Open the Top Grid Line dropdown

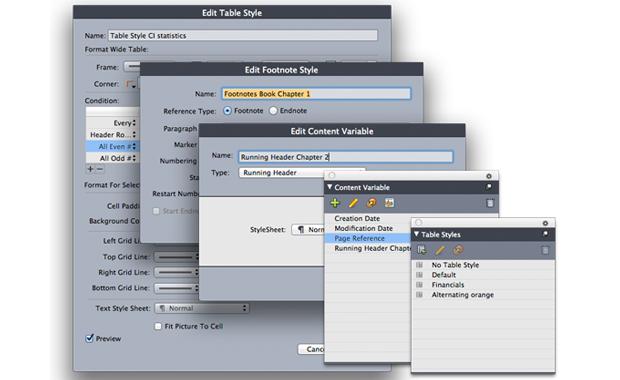click(x=177, y=257)
